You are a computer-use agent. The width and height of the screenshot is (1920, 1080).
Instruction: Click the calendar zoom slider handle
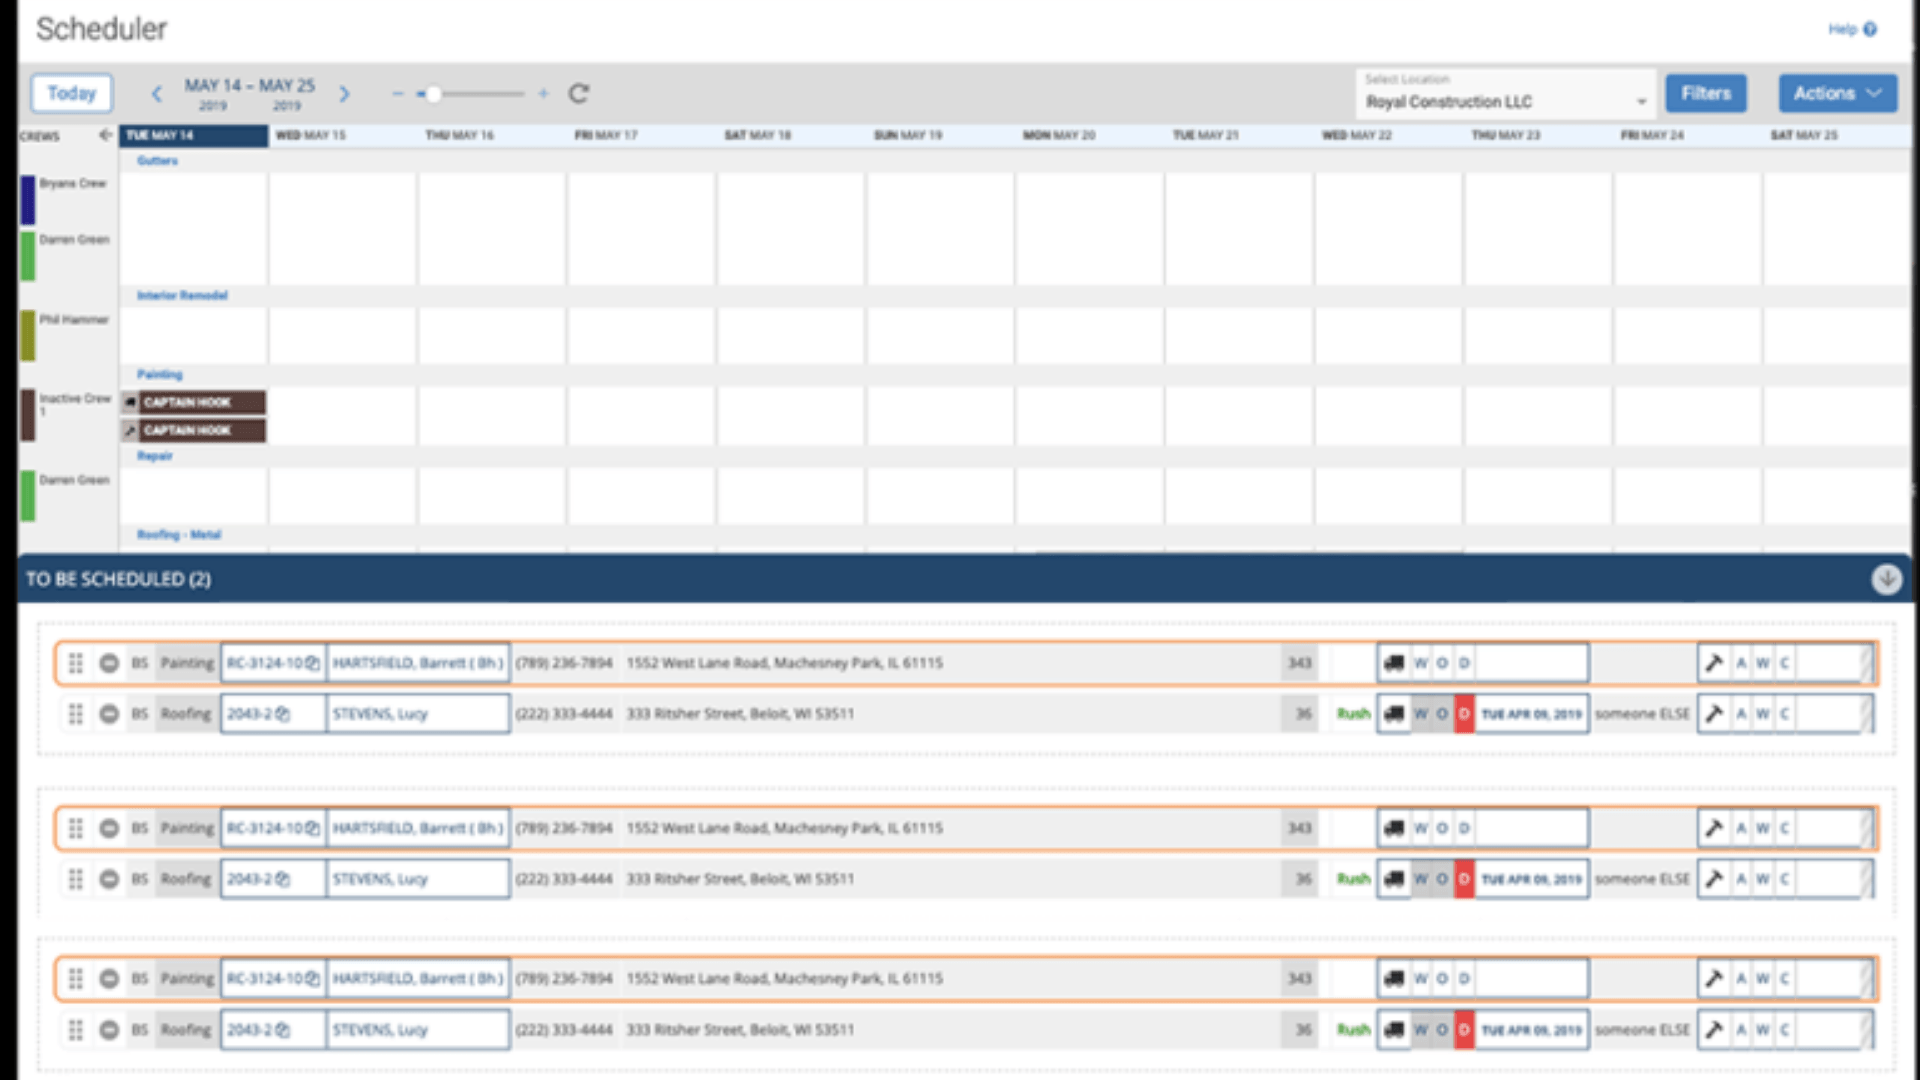click(x=433, y=94)
